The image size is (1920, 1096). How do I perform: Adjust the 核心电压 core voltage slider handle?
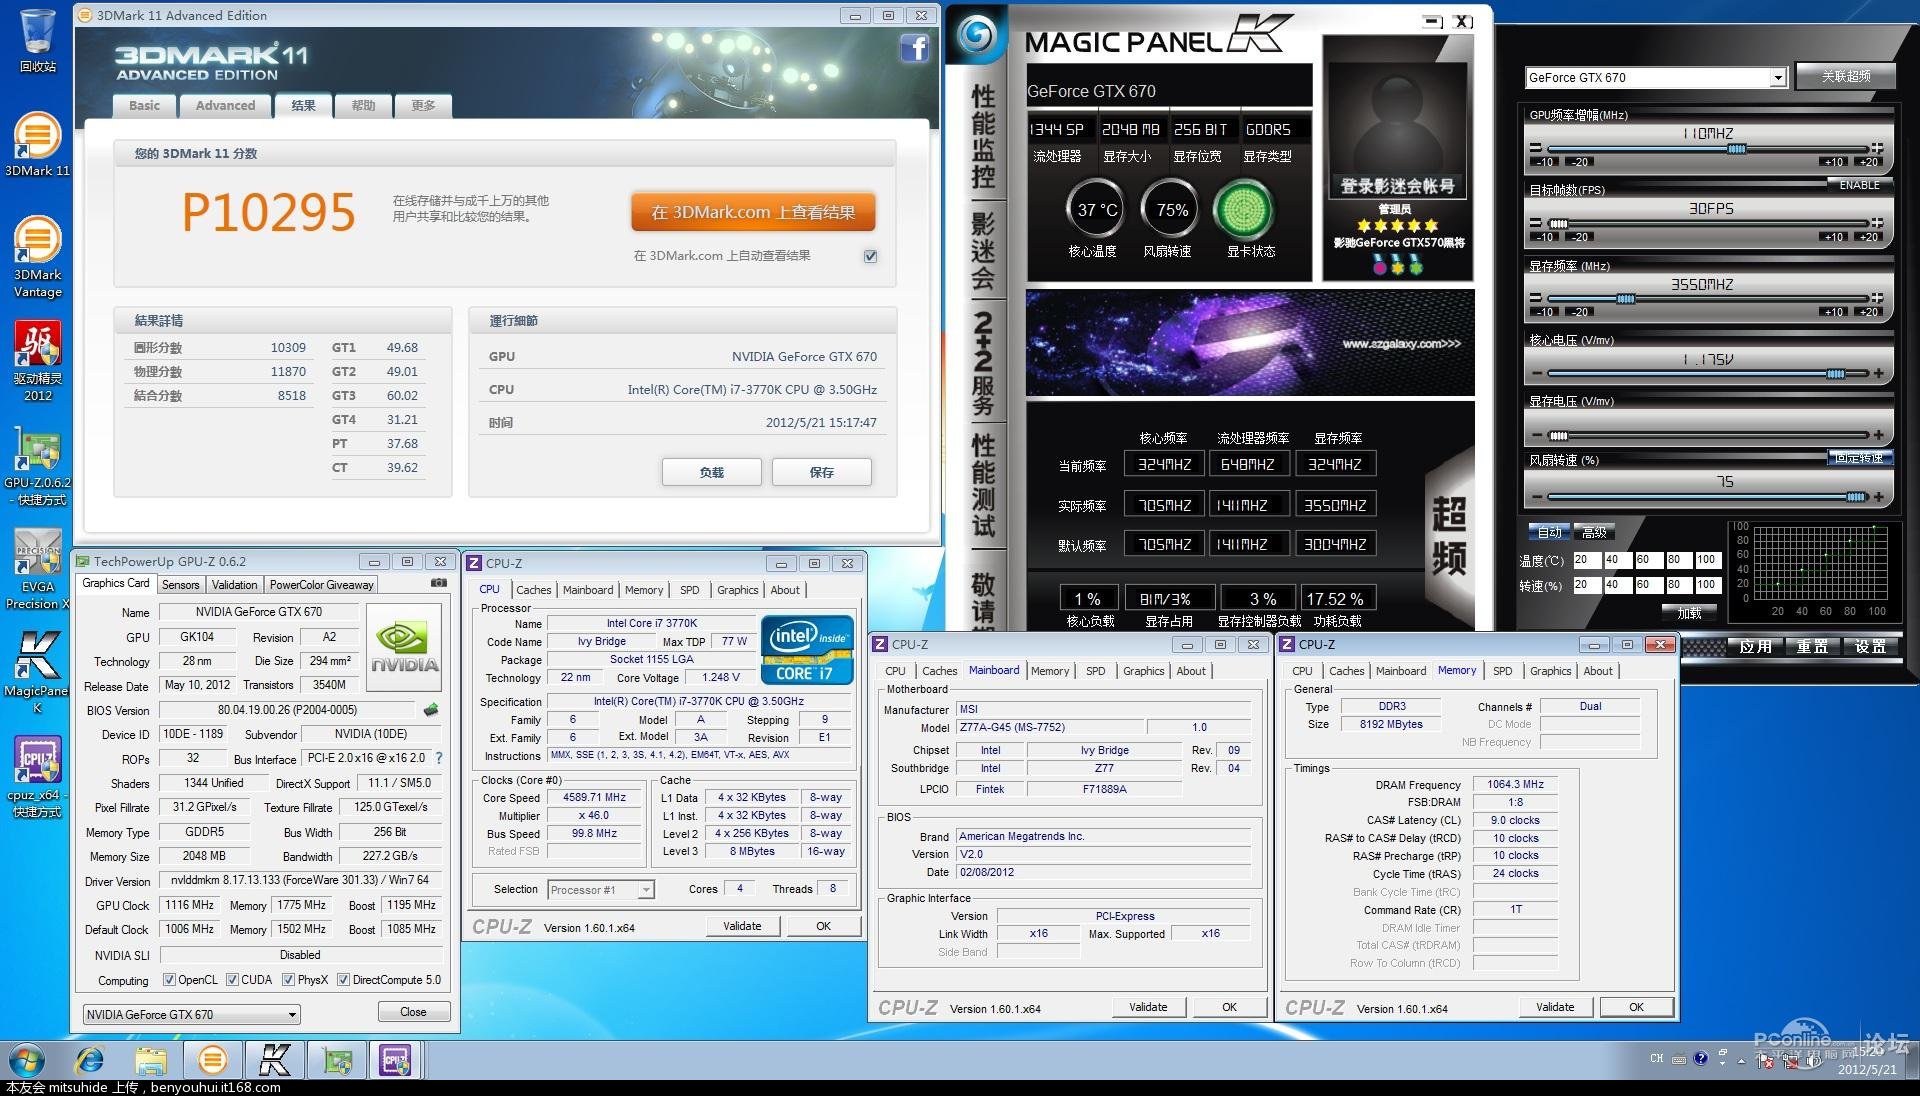pos(1836,374)
